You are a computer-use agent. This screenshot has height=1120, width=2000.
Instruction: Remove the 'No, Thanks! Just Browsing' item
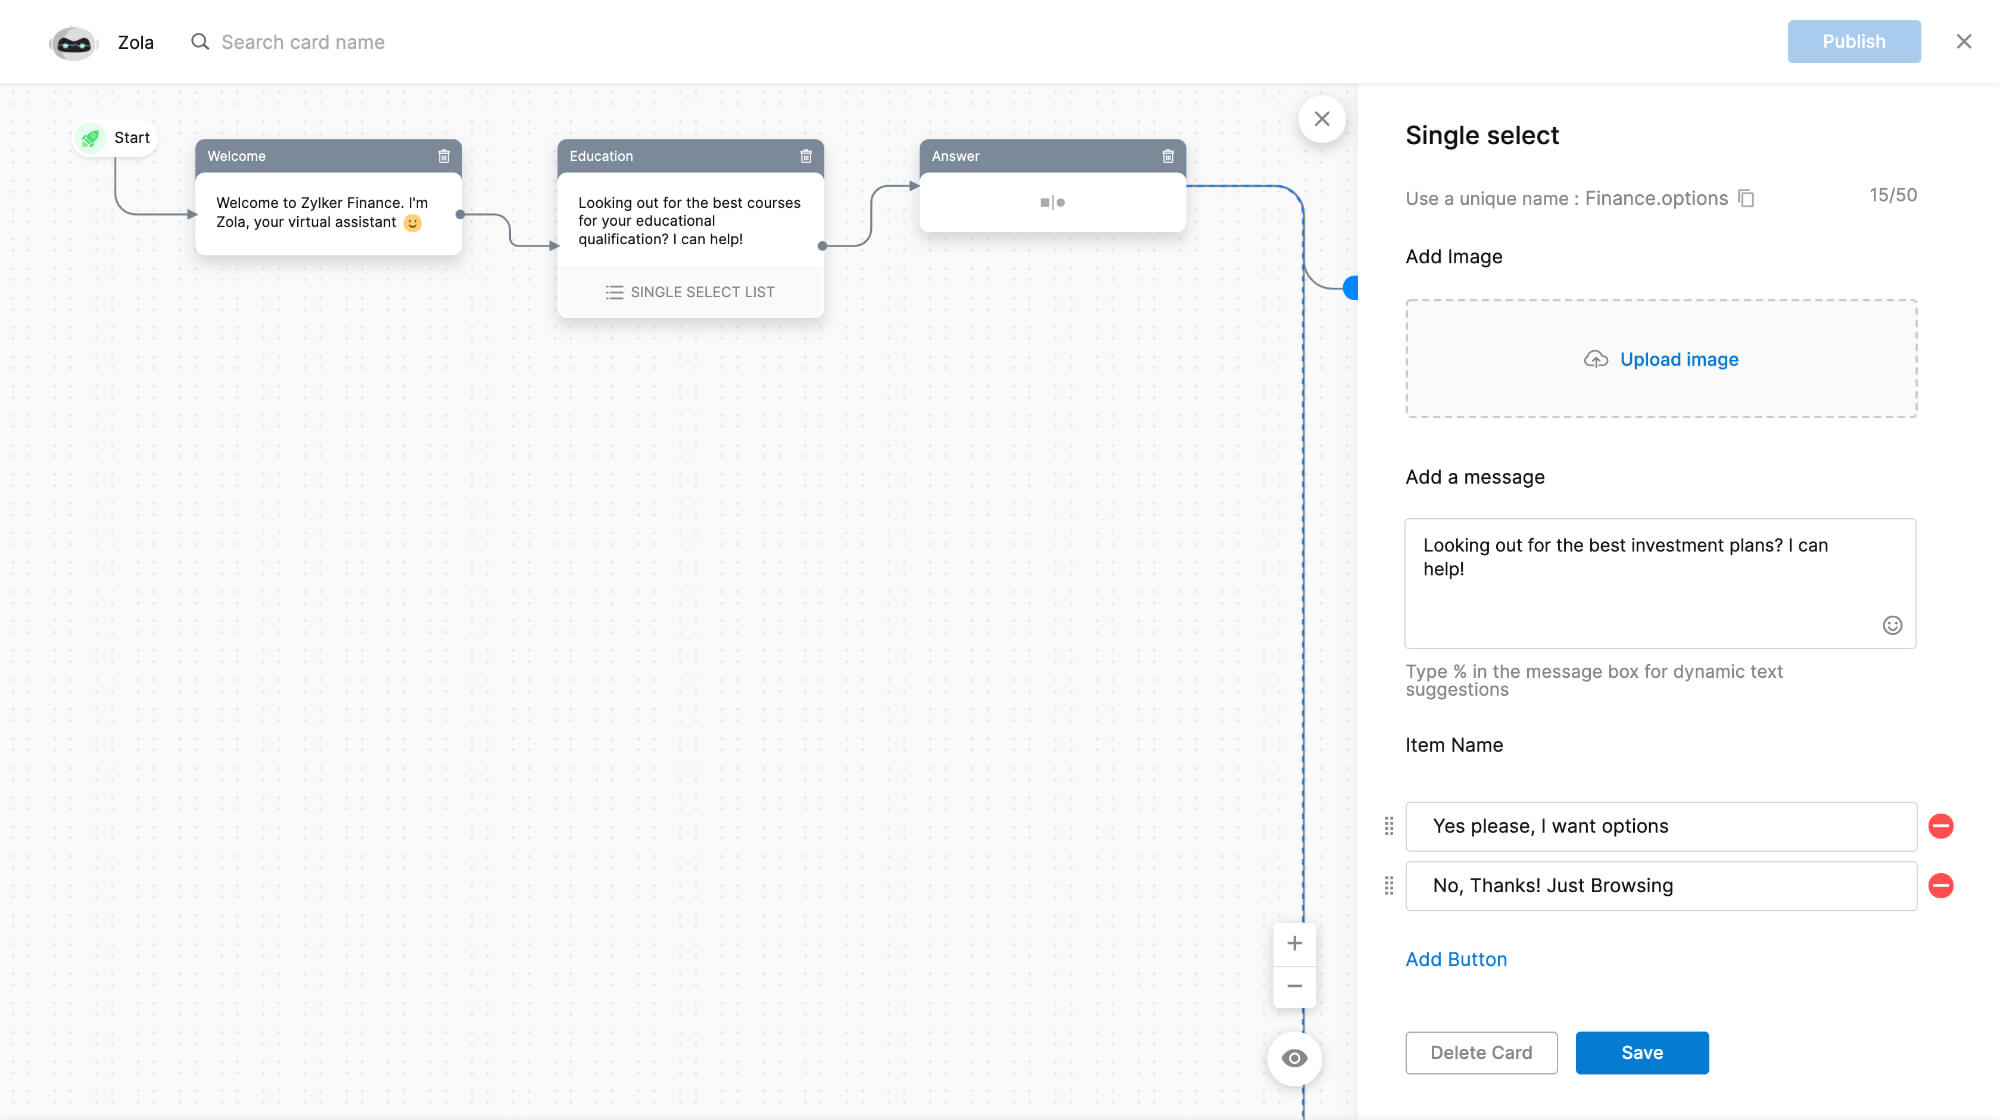1940,886
